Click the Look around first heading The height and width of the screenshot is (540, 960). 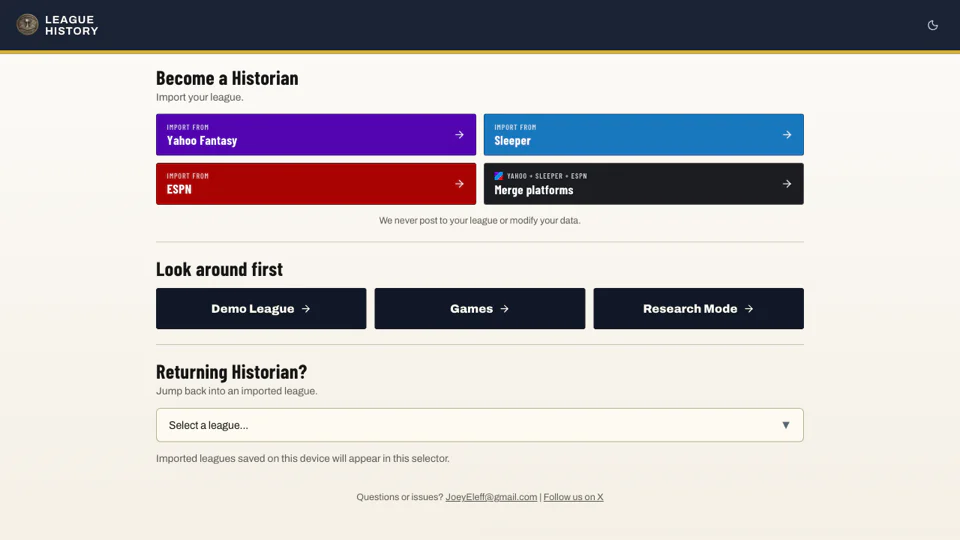[219, 269]
